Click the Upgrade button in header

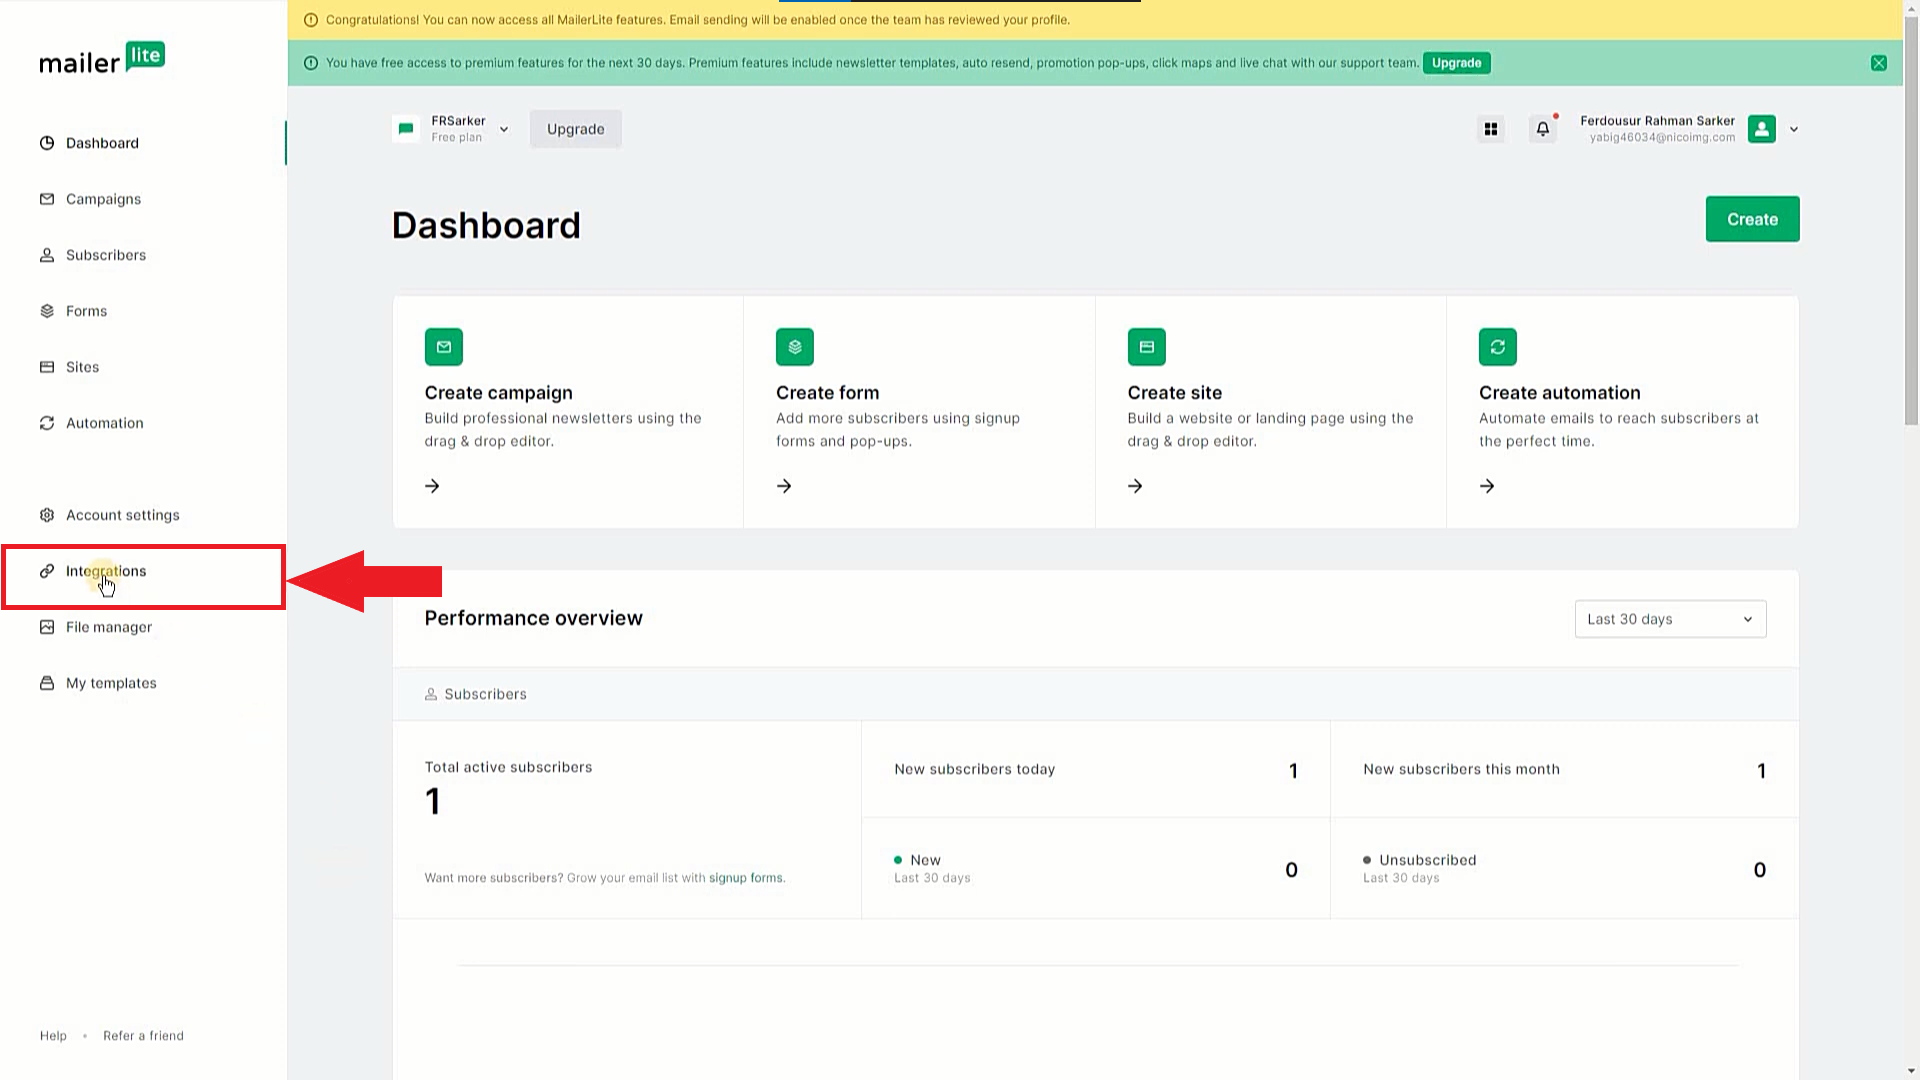(x=575, y=128)
